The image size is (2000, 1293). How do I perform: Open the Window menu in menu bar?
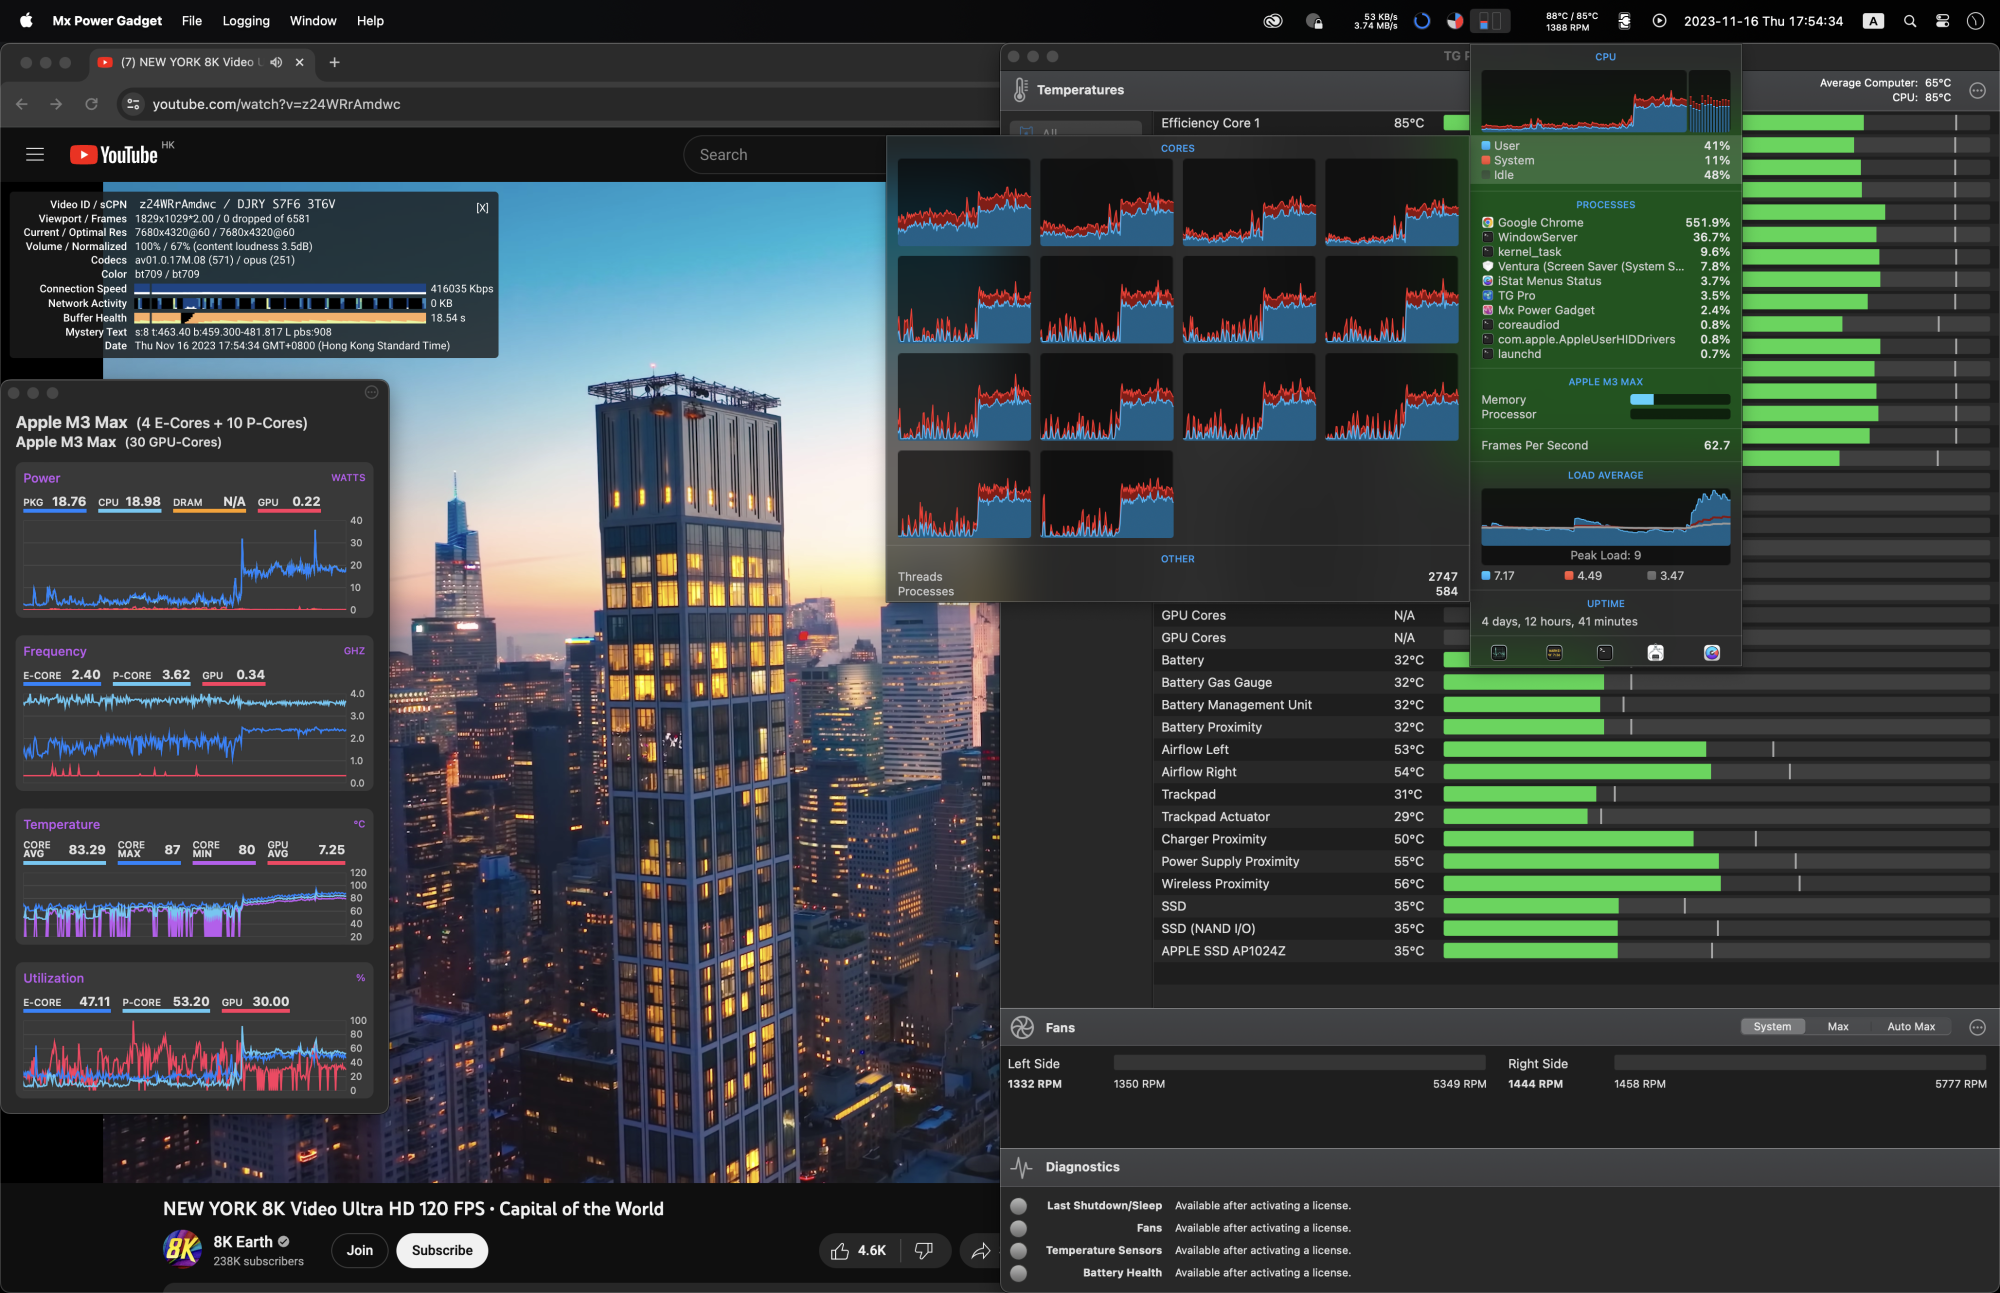[313, 21]
